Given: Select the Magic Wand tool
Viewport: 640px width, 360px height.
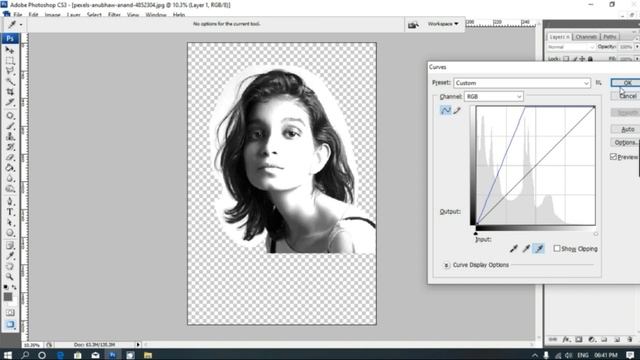Looking at the screenshot, I should click(x=10, y=82).
